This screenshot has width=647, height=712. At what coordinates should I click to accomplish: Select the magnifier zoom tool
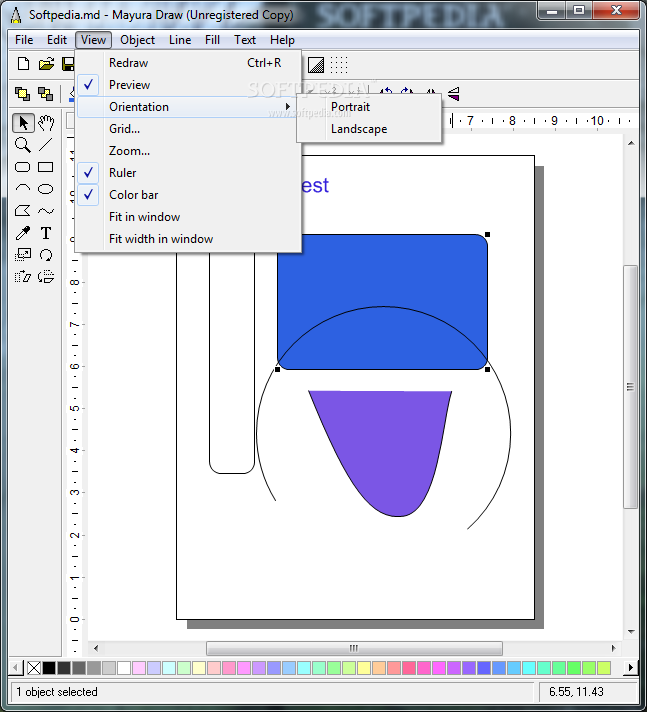(23, 145)
